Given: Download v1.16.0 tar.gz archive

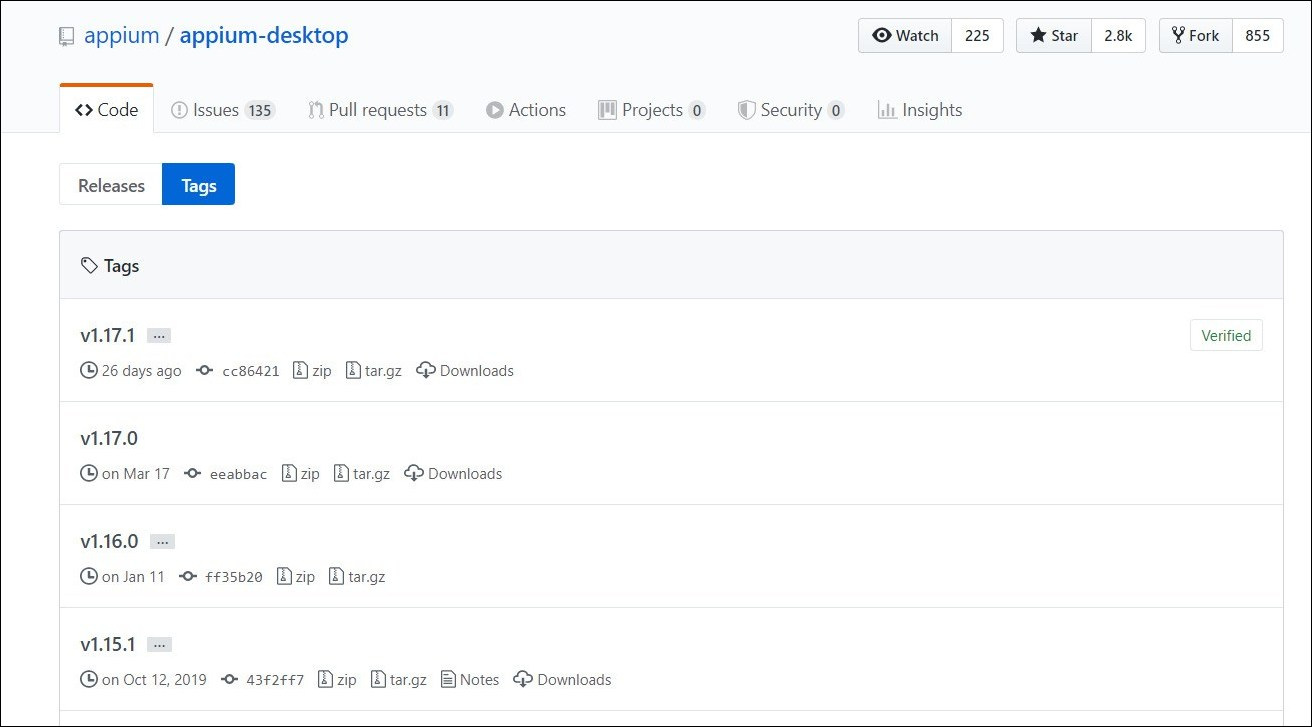Looking at the screenshot, I should point(357,577).
